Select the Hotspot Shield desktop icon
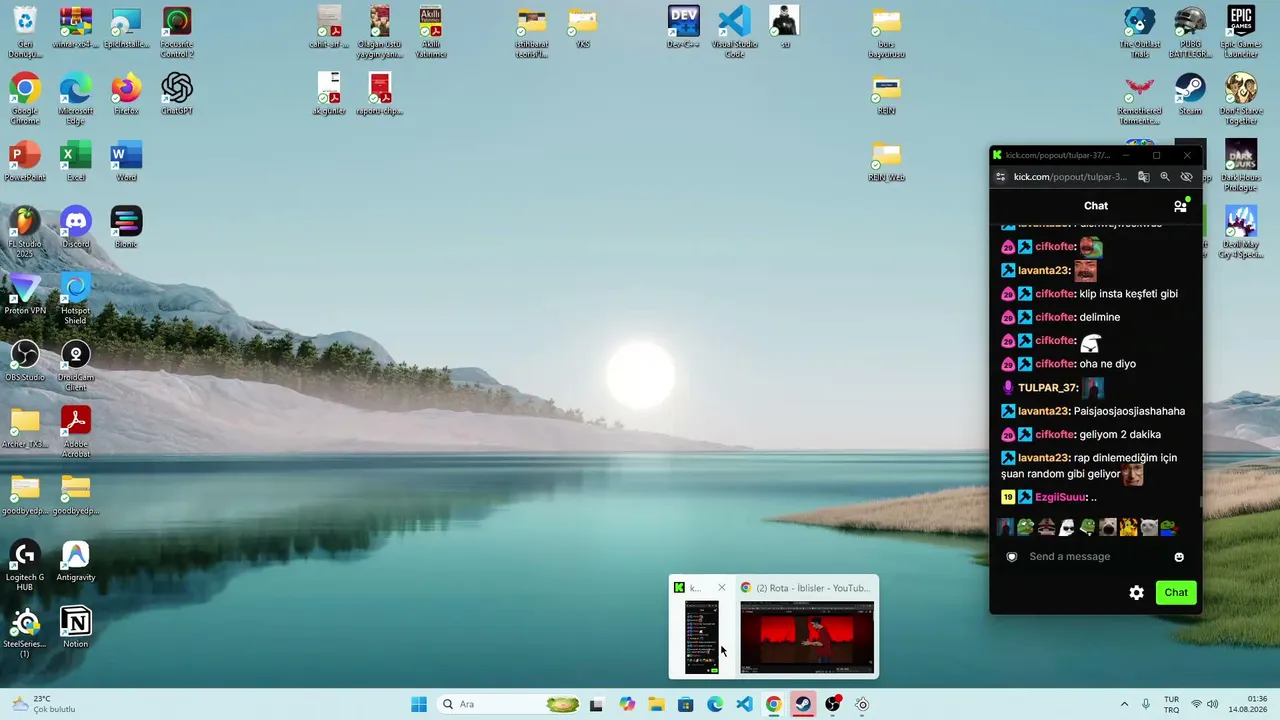1280x720 pixels. [x=75, y=299]
